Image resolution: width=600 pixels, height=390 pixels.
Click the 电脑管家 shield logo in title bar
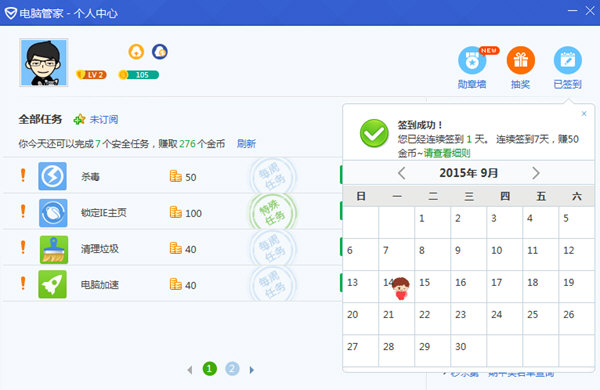point(10,13)
